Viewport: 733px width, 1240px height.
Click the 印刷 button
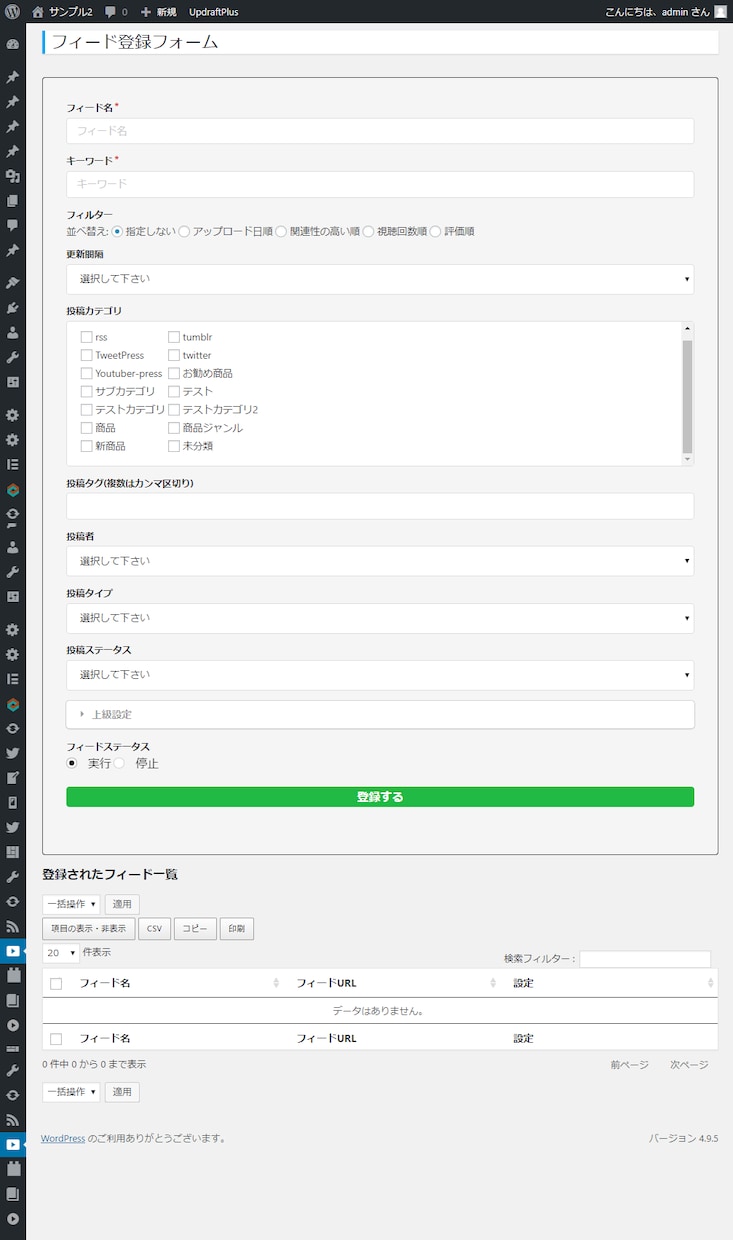236,929
